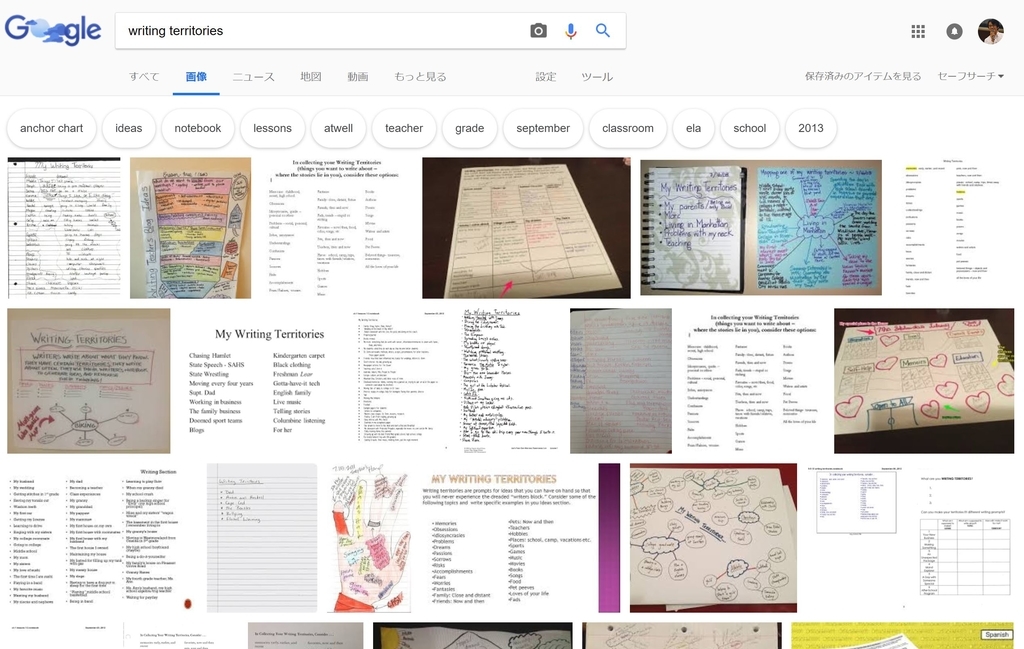The width and height of the screenshot is (1024, 649).
Task: Open three-column 'Writing Section' list thumbnail
Action: click(x=103, y=538)
